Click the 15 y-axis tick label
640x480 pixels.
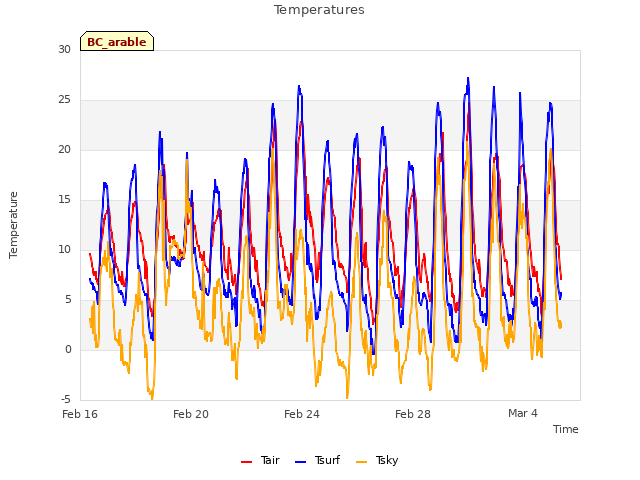64,200
